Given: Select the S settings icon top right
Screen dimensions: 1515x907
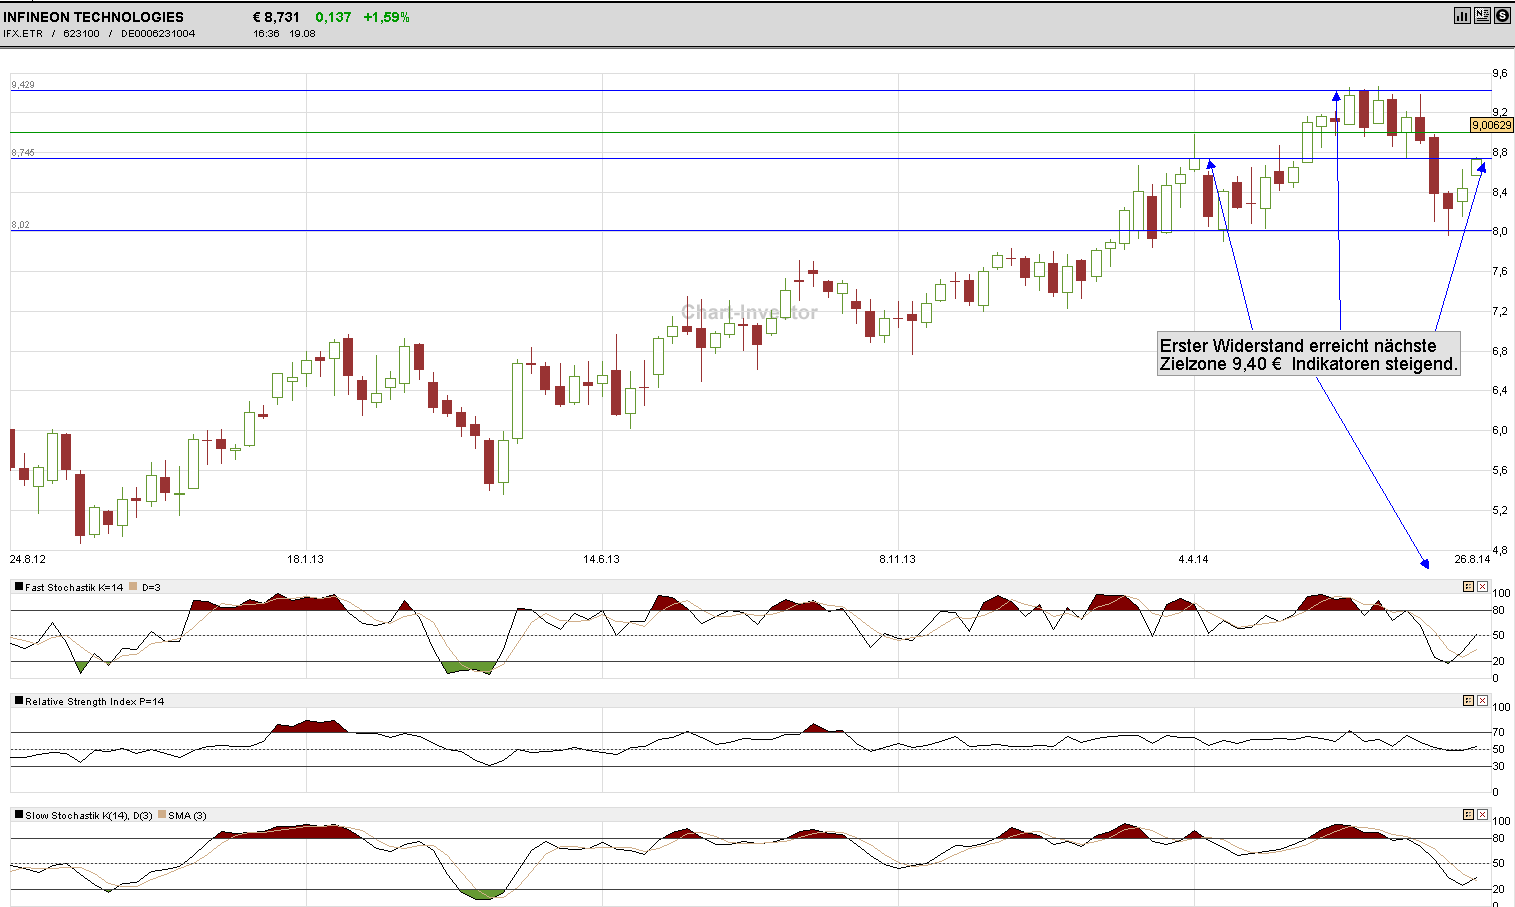Looking at the screenshot, I should point(1503,15).
